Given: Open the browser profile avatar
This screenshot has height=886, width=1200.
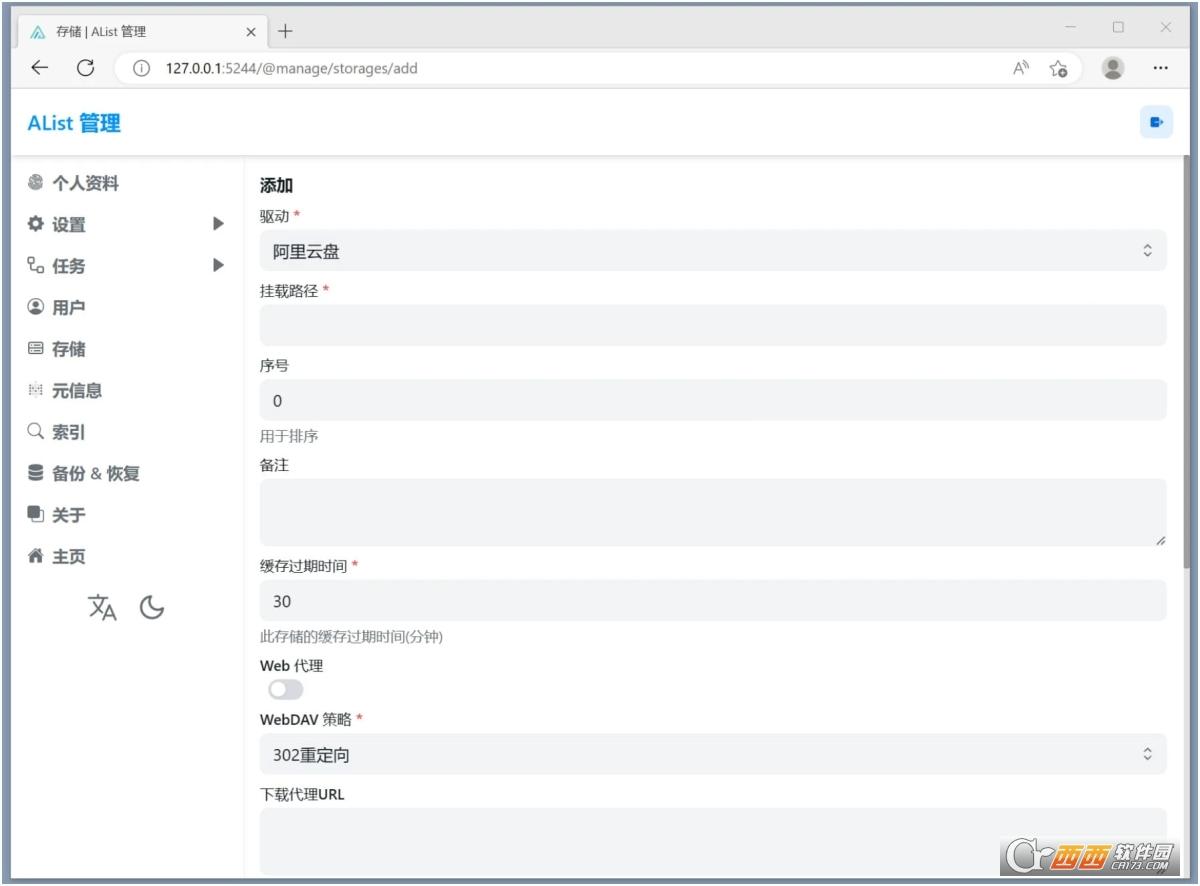Looking at the screenshot, I should pos(1112,68).
